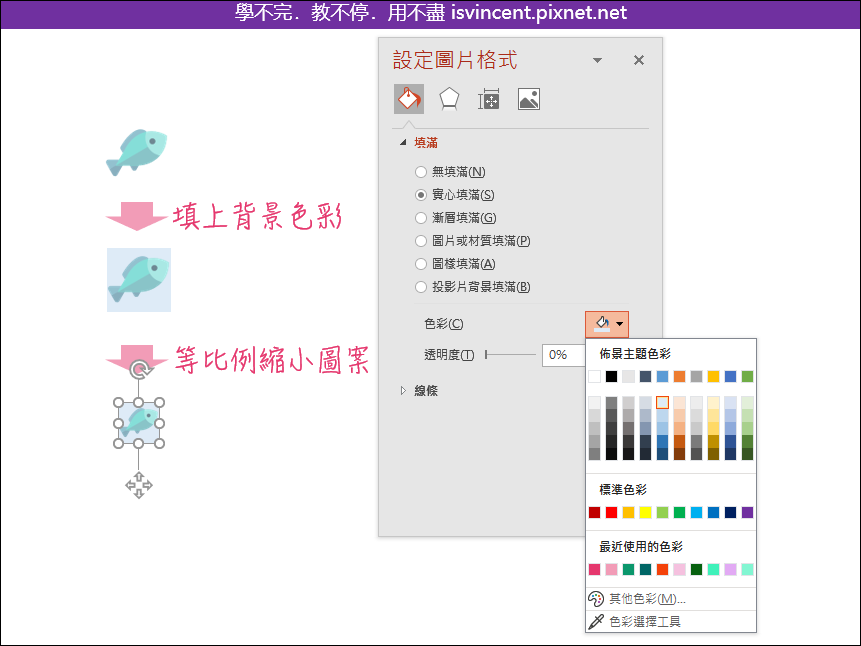
Task: Open the Size & Properties tab icon
Action: tap(488, 99)
